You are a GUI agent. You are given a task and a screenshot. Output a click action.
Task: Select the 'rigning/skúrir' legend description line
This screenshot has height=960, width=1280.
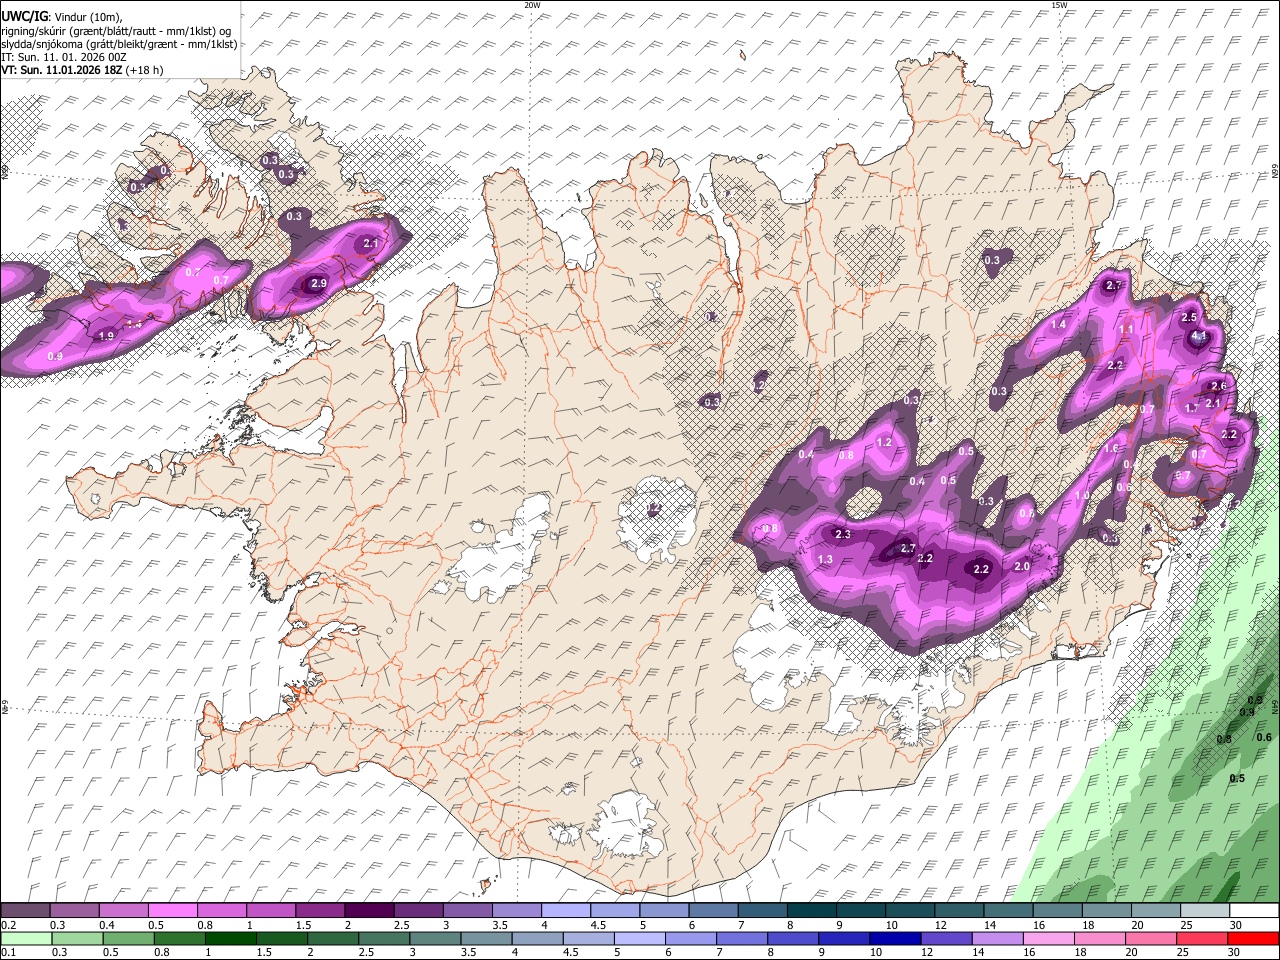point(117,30)
